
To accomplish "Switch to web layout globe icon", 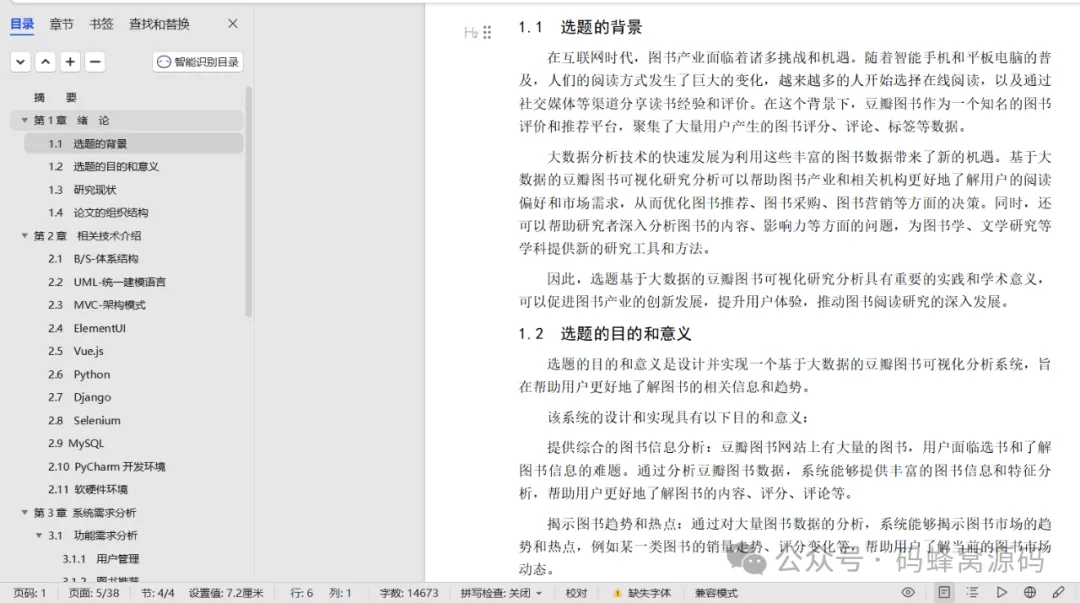I will click(1030, 593).
